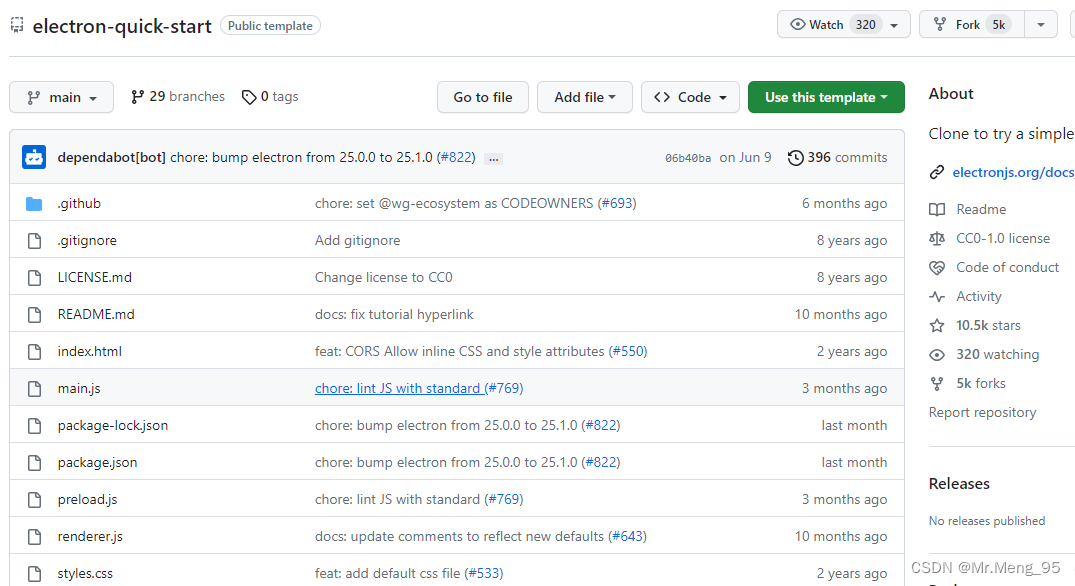Viewport: 1075px width, 586px height.
Task: Expand the commit message ellipsis button
Action: tap(494, 159)
